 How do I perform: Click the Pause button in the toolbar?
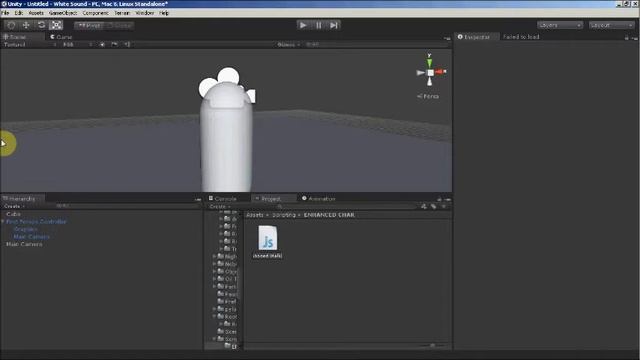pyautogui.click(x=318, y=25)
